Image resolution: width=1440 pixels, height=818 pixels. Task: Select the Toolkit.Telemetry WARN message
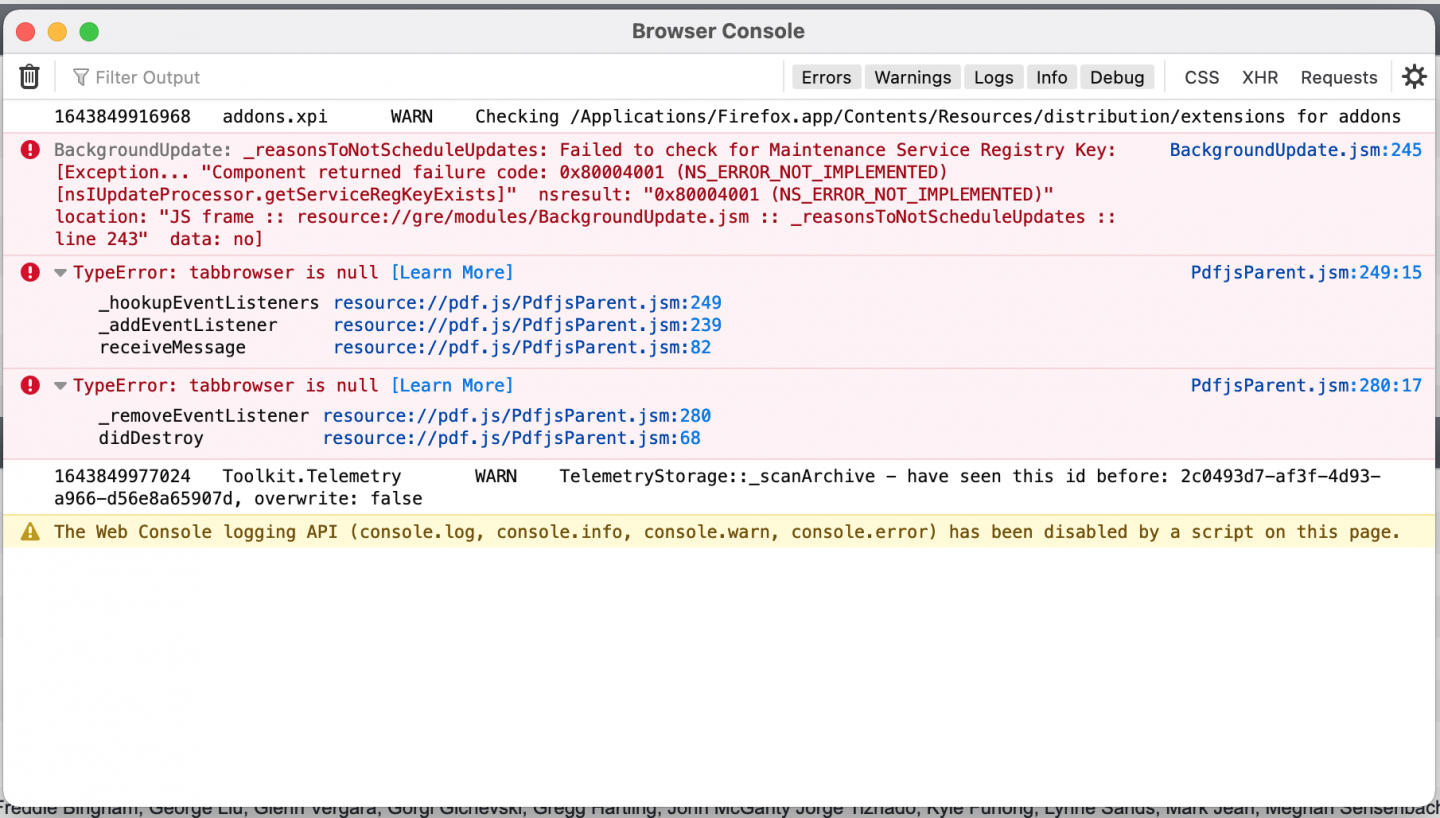coord(720,487)
